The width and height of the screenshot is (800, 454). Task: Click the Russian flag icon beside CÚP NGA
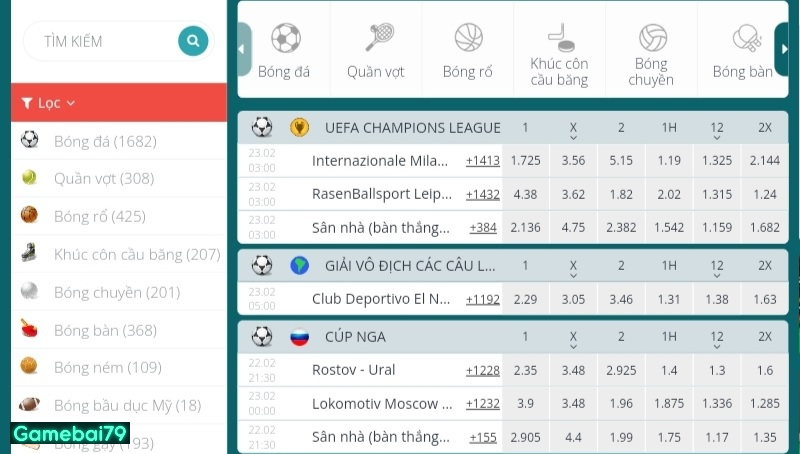299,336
